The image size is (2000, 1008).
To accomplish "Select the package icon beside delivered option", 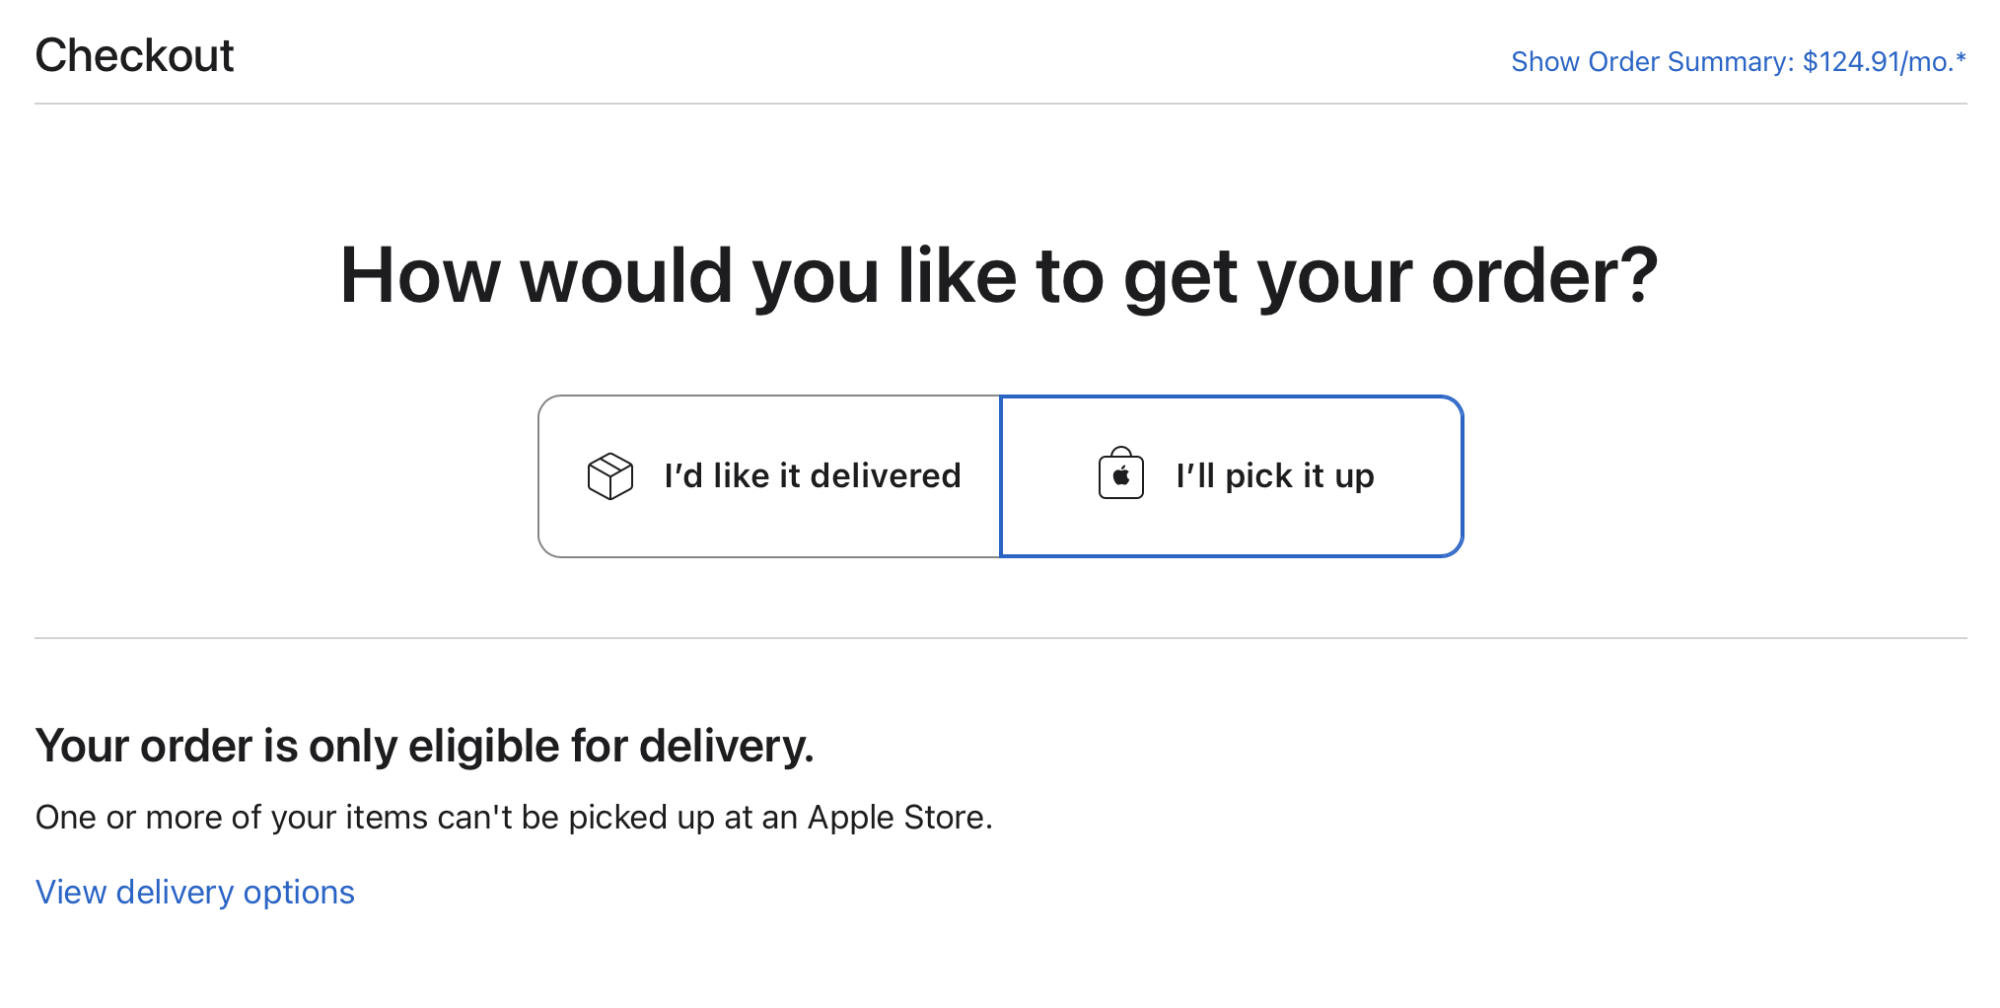I will point(610,476).
